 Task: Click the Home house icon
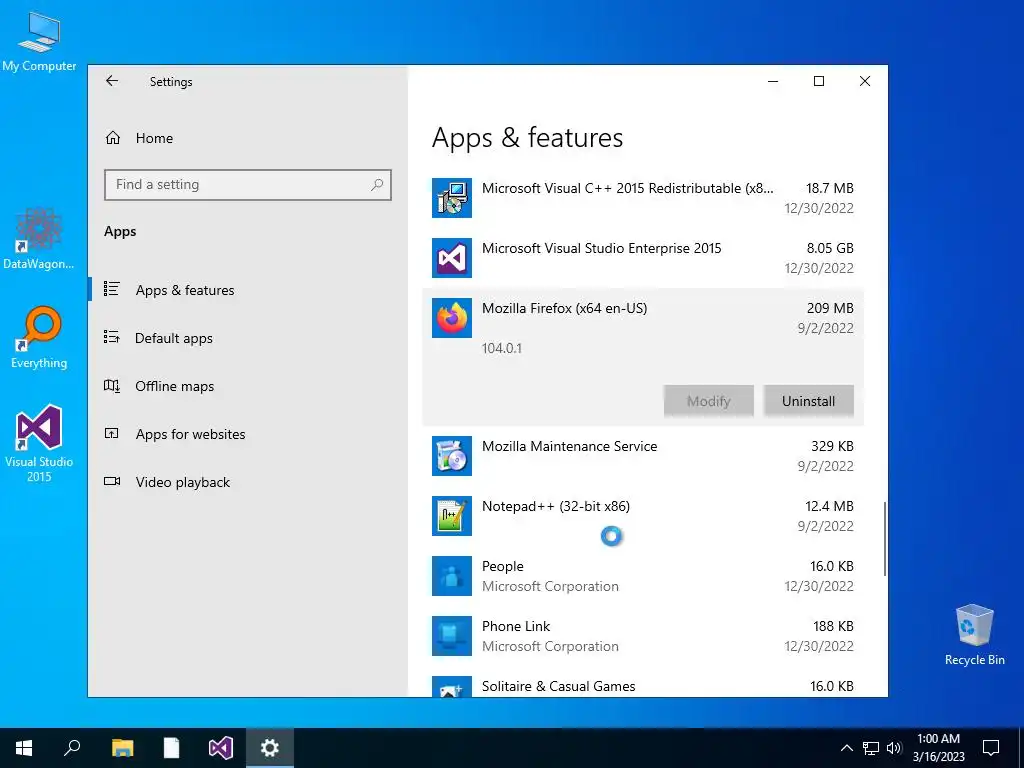pos(113,138)
